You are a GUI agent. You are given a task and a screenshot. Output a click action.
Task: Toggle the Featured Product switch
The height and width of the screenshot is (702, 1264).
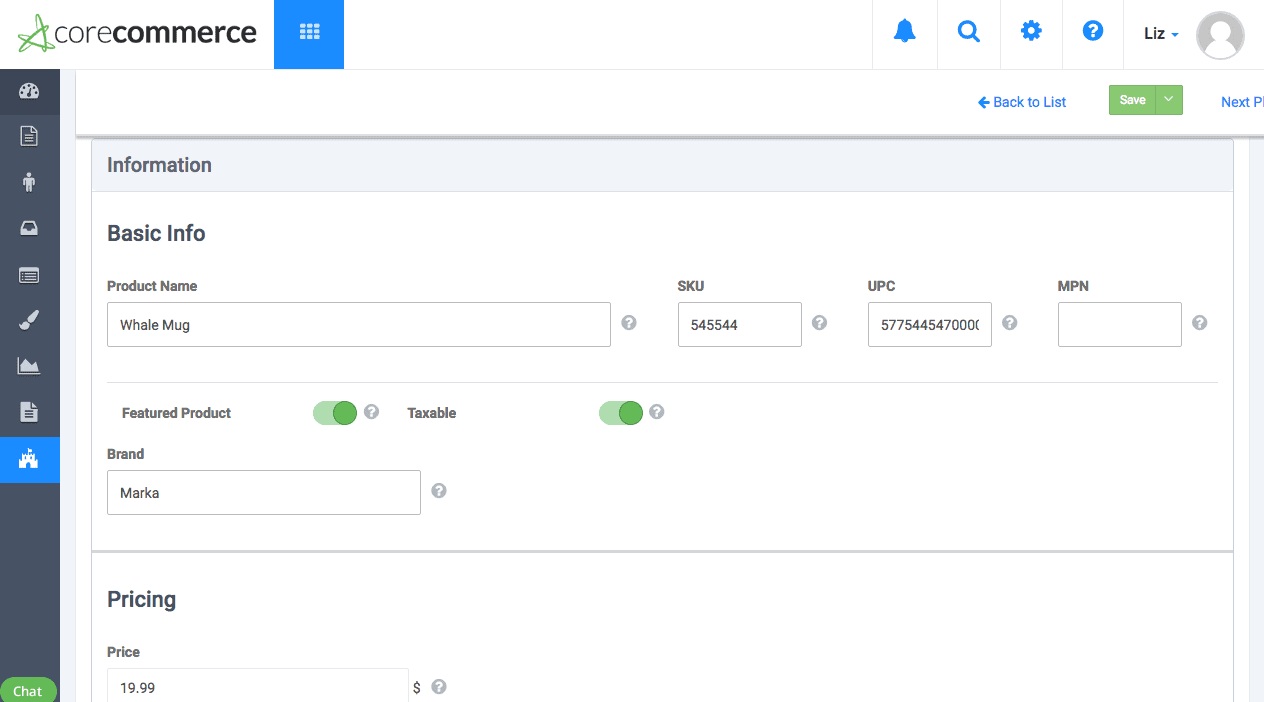pyautogui.click(x=335, y=413)
